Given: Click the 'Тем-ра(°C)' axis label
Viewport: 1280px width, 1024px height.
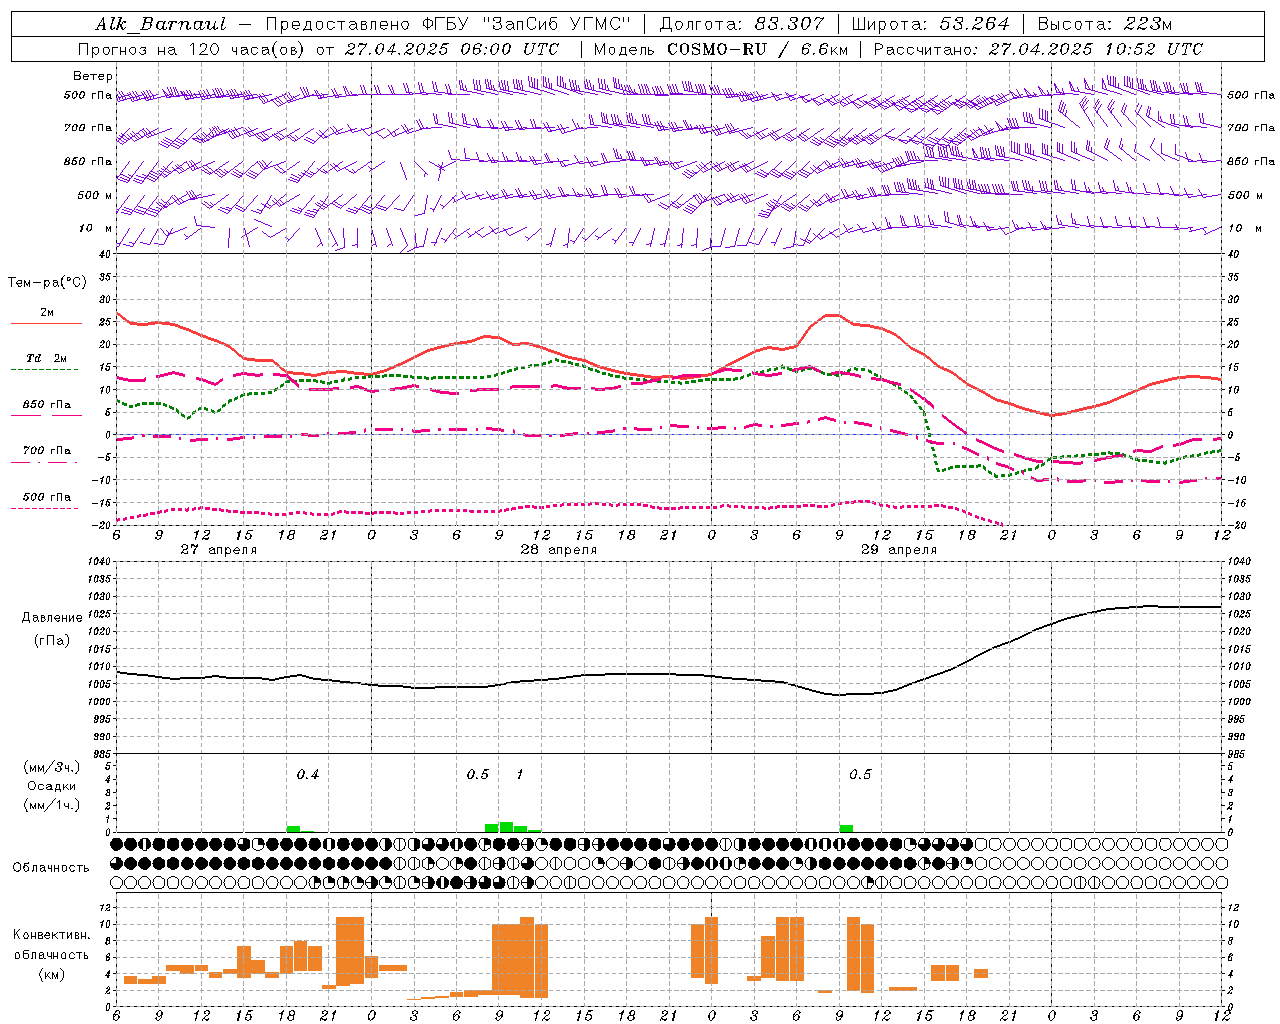Looking at the screenshot, I should tap(47, 283).
